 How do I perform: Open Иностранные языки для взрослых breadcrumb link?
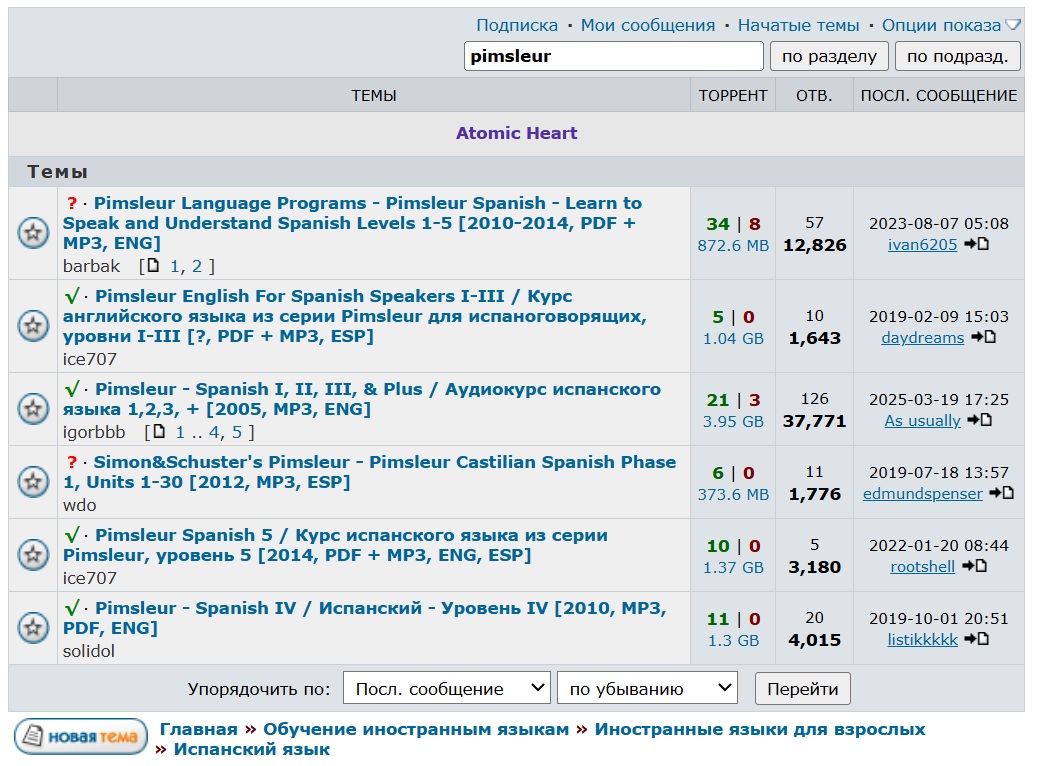760,729
